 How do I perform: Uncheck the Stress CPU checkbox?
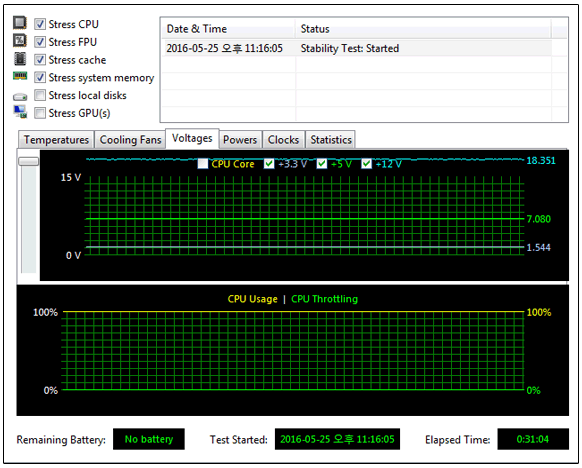[40, 24]
